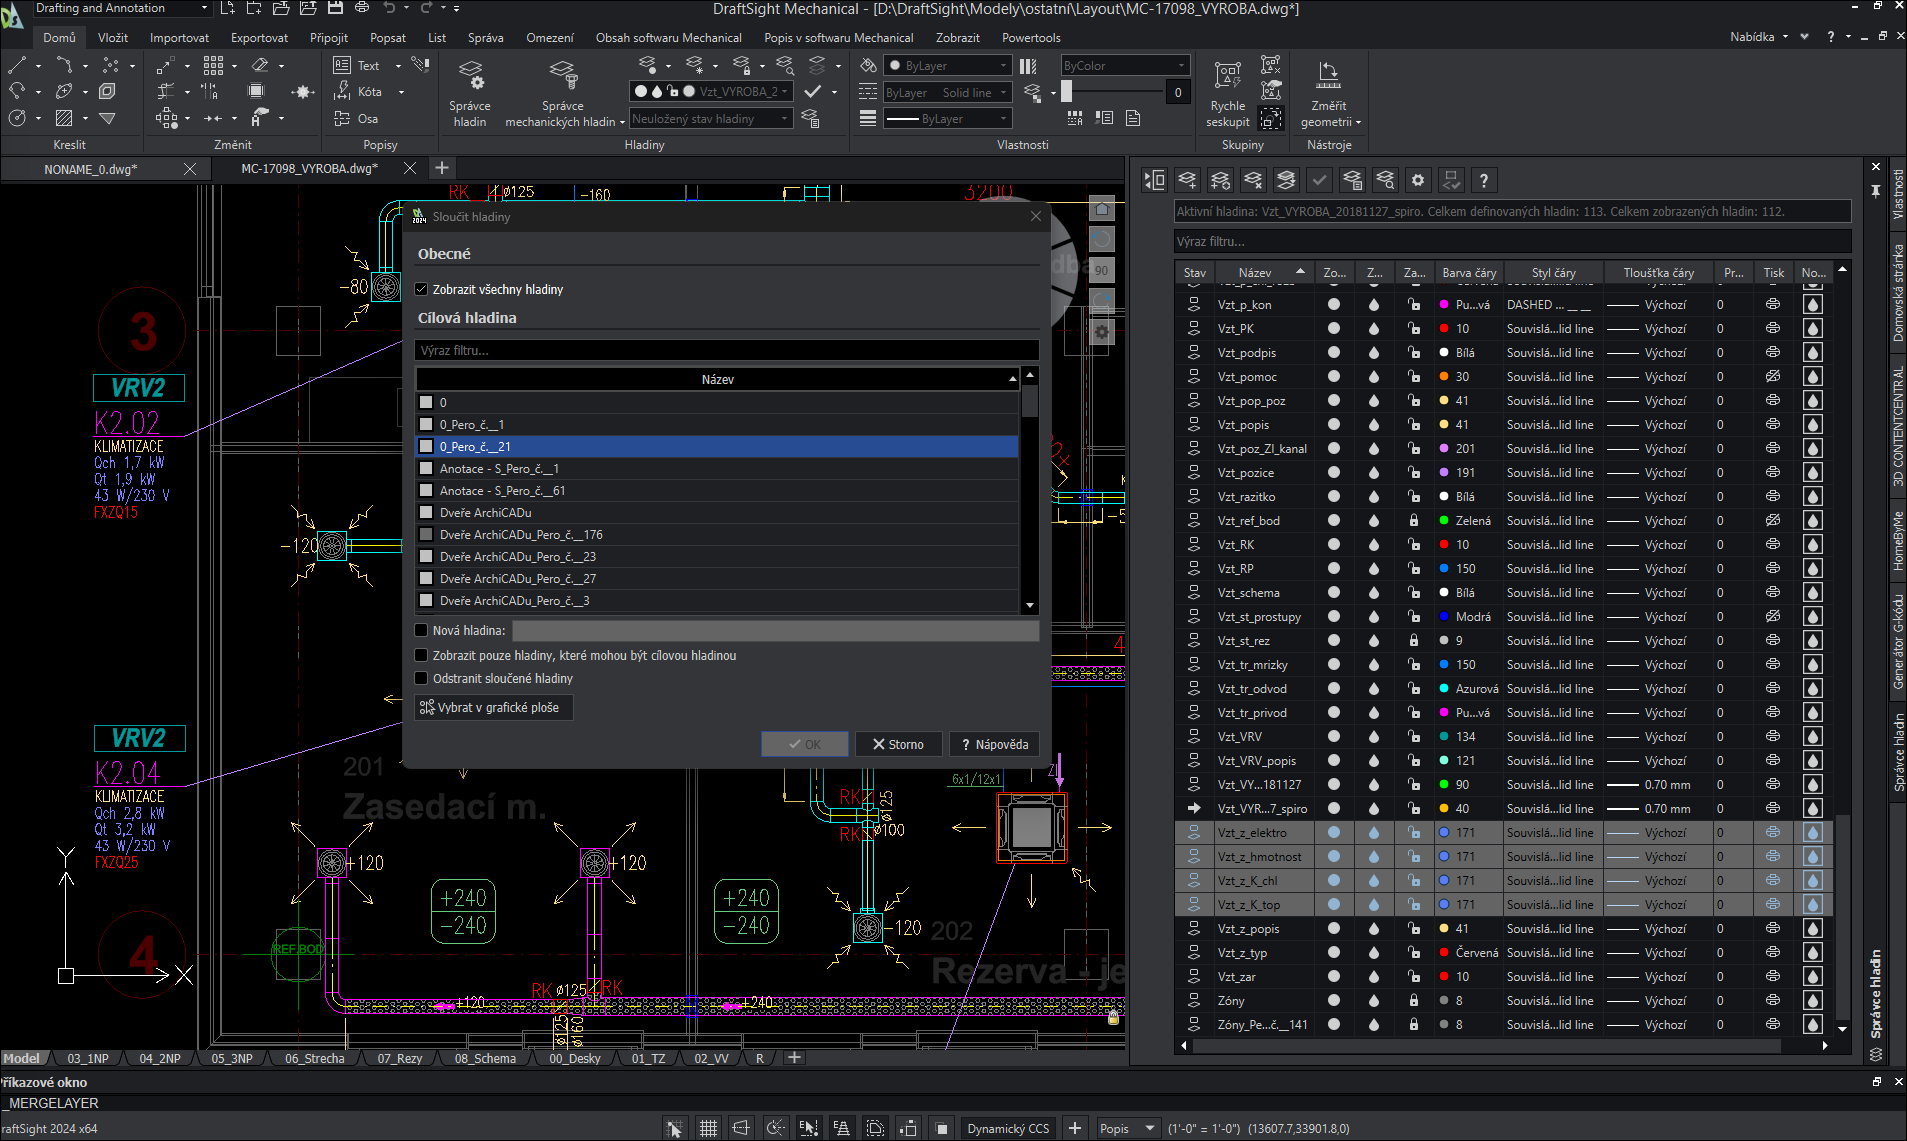Click help question mark in layer panel
The image size is (1907, 1141).
tap(1484, 180)
